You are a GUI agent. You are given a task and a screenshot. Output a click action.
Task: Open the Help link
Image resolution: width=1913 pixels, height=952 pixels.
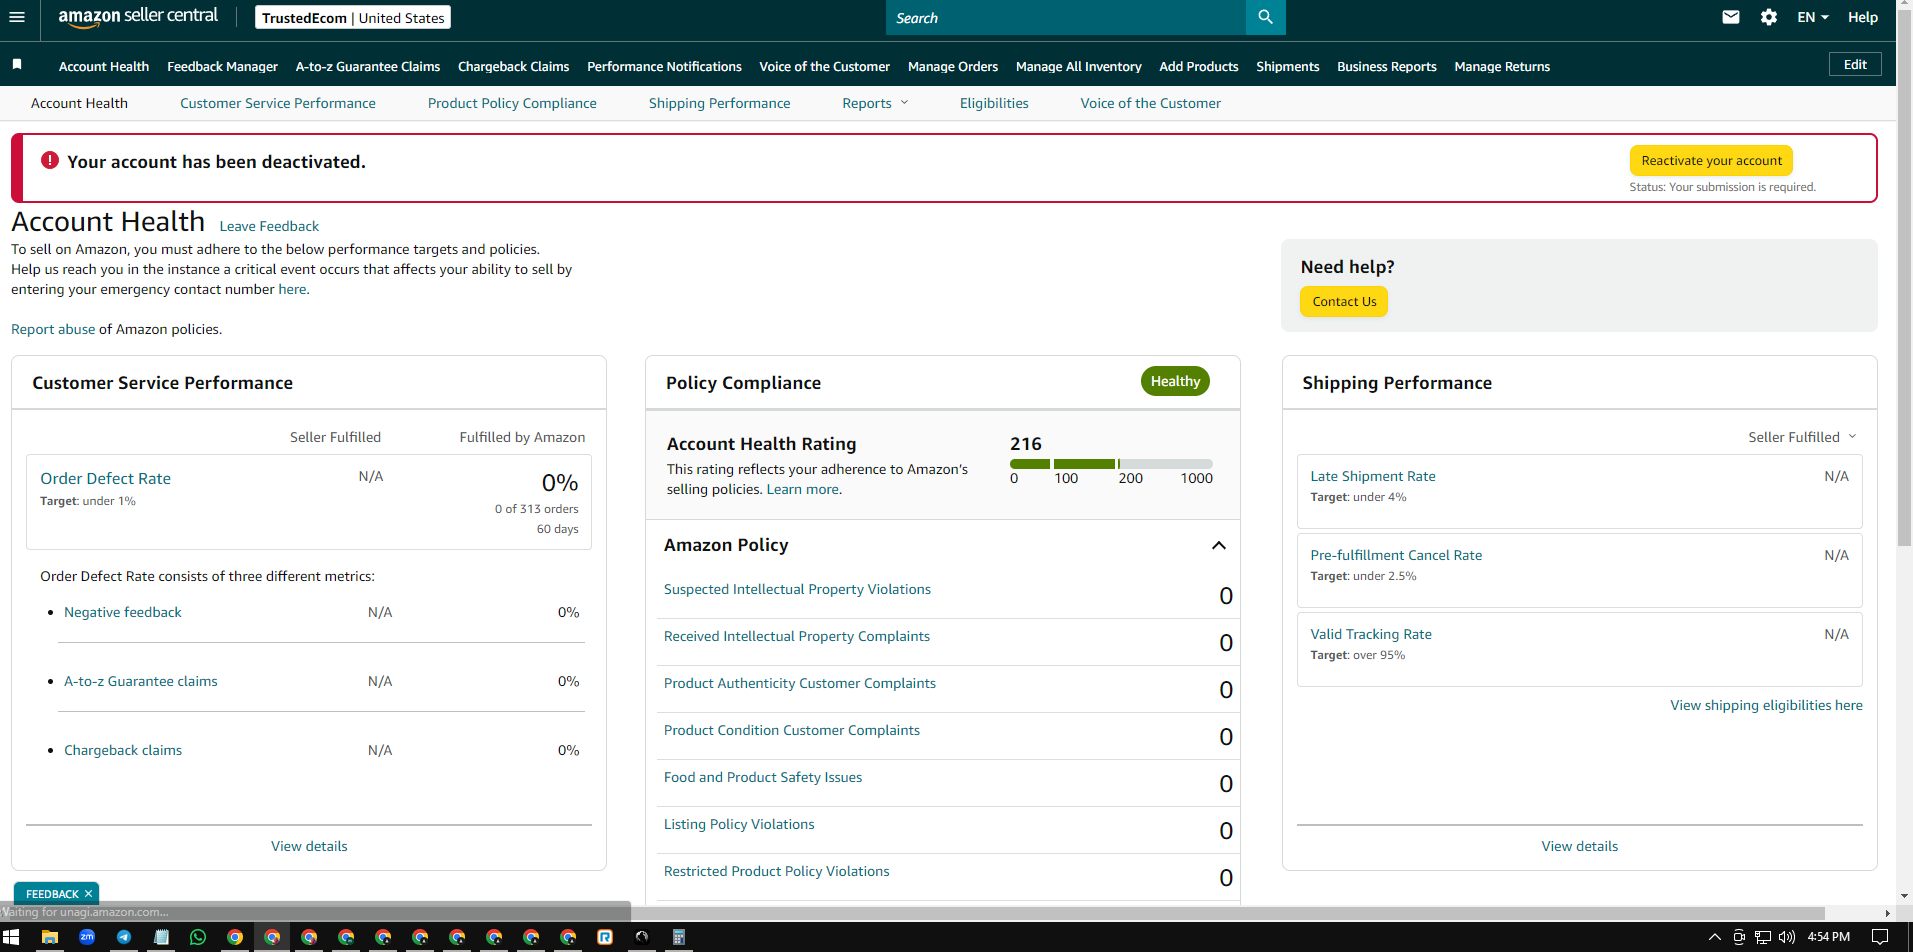tap(1862, 17)
